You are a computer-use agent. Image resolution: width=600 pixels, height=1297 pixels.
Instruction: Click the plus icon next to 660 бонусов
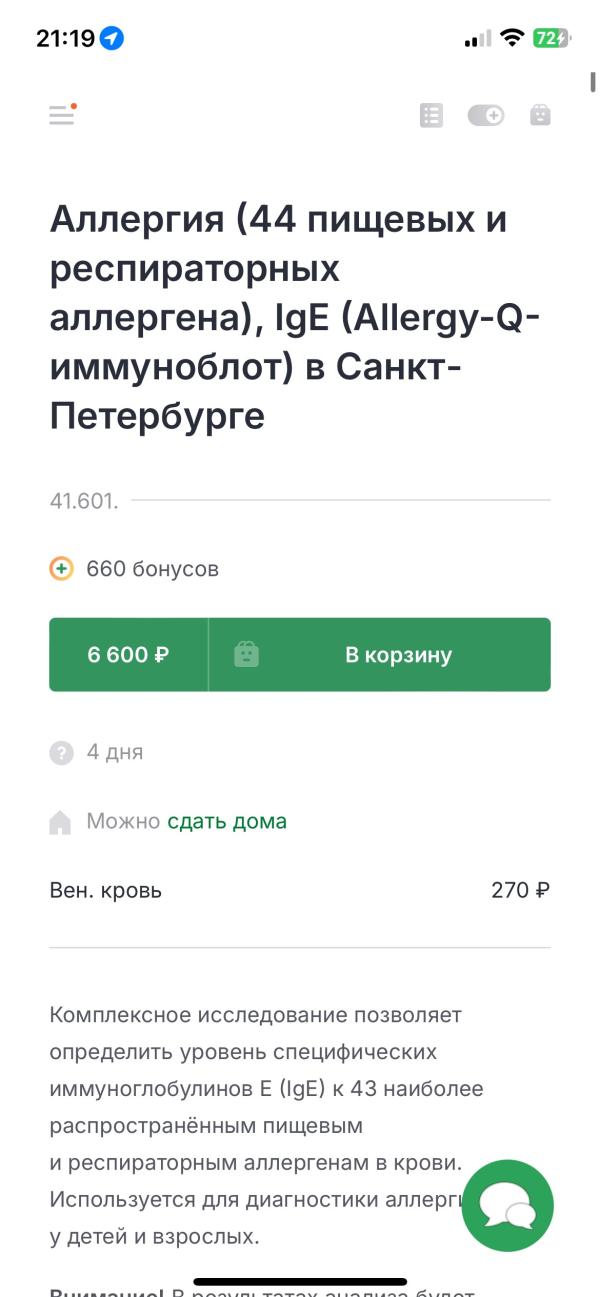pyautogui.click(x=63, y=569)
